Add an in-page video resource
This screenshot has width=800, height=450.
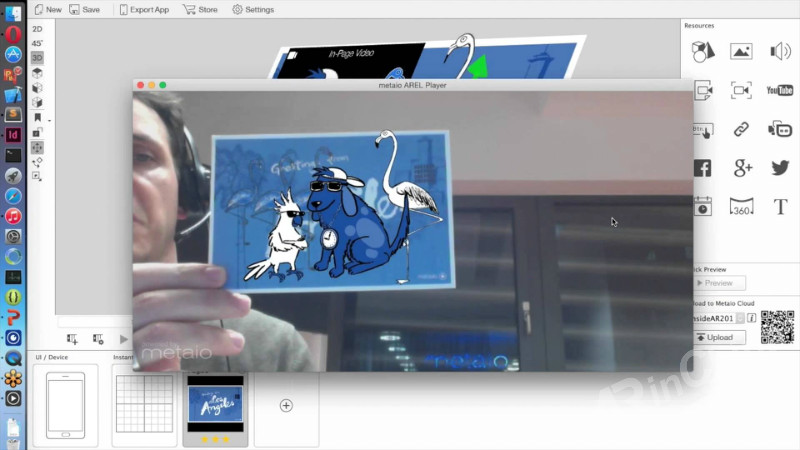coord(704,90)
